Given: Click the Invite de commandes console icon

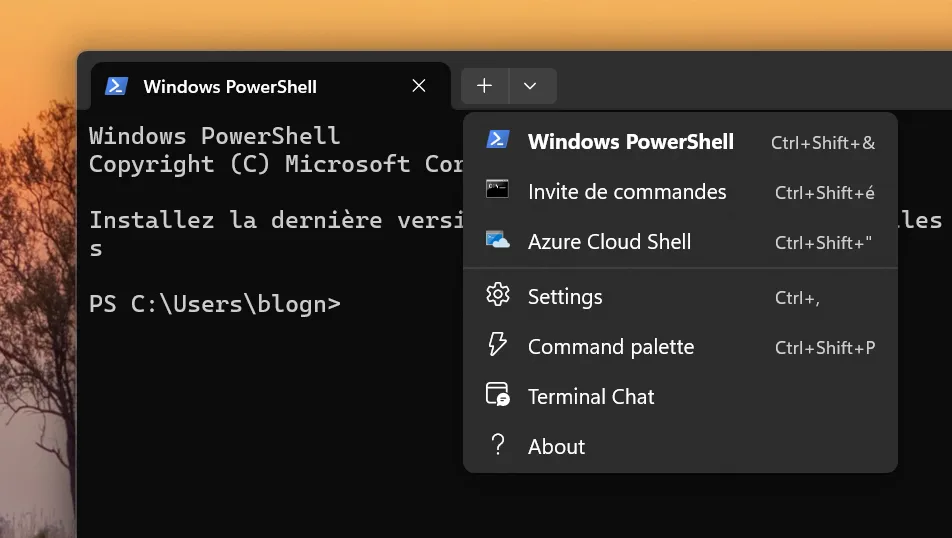Looking at the screenshot, I should (497, 190).
